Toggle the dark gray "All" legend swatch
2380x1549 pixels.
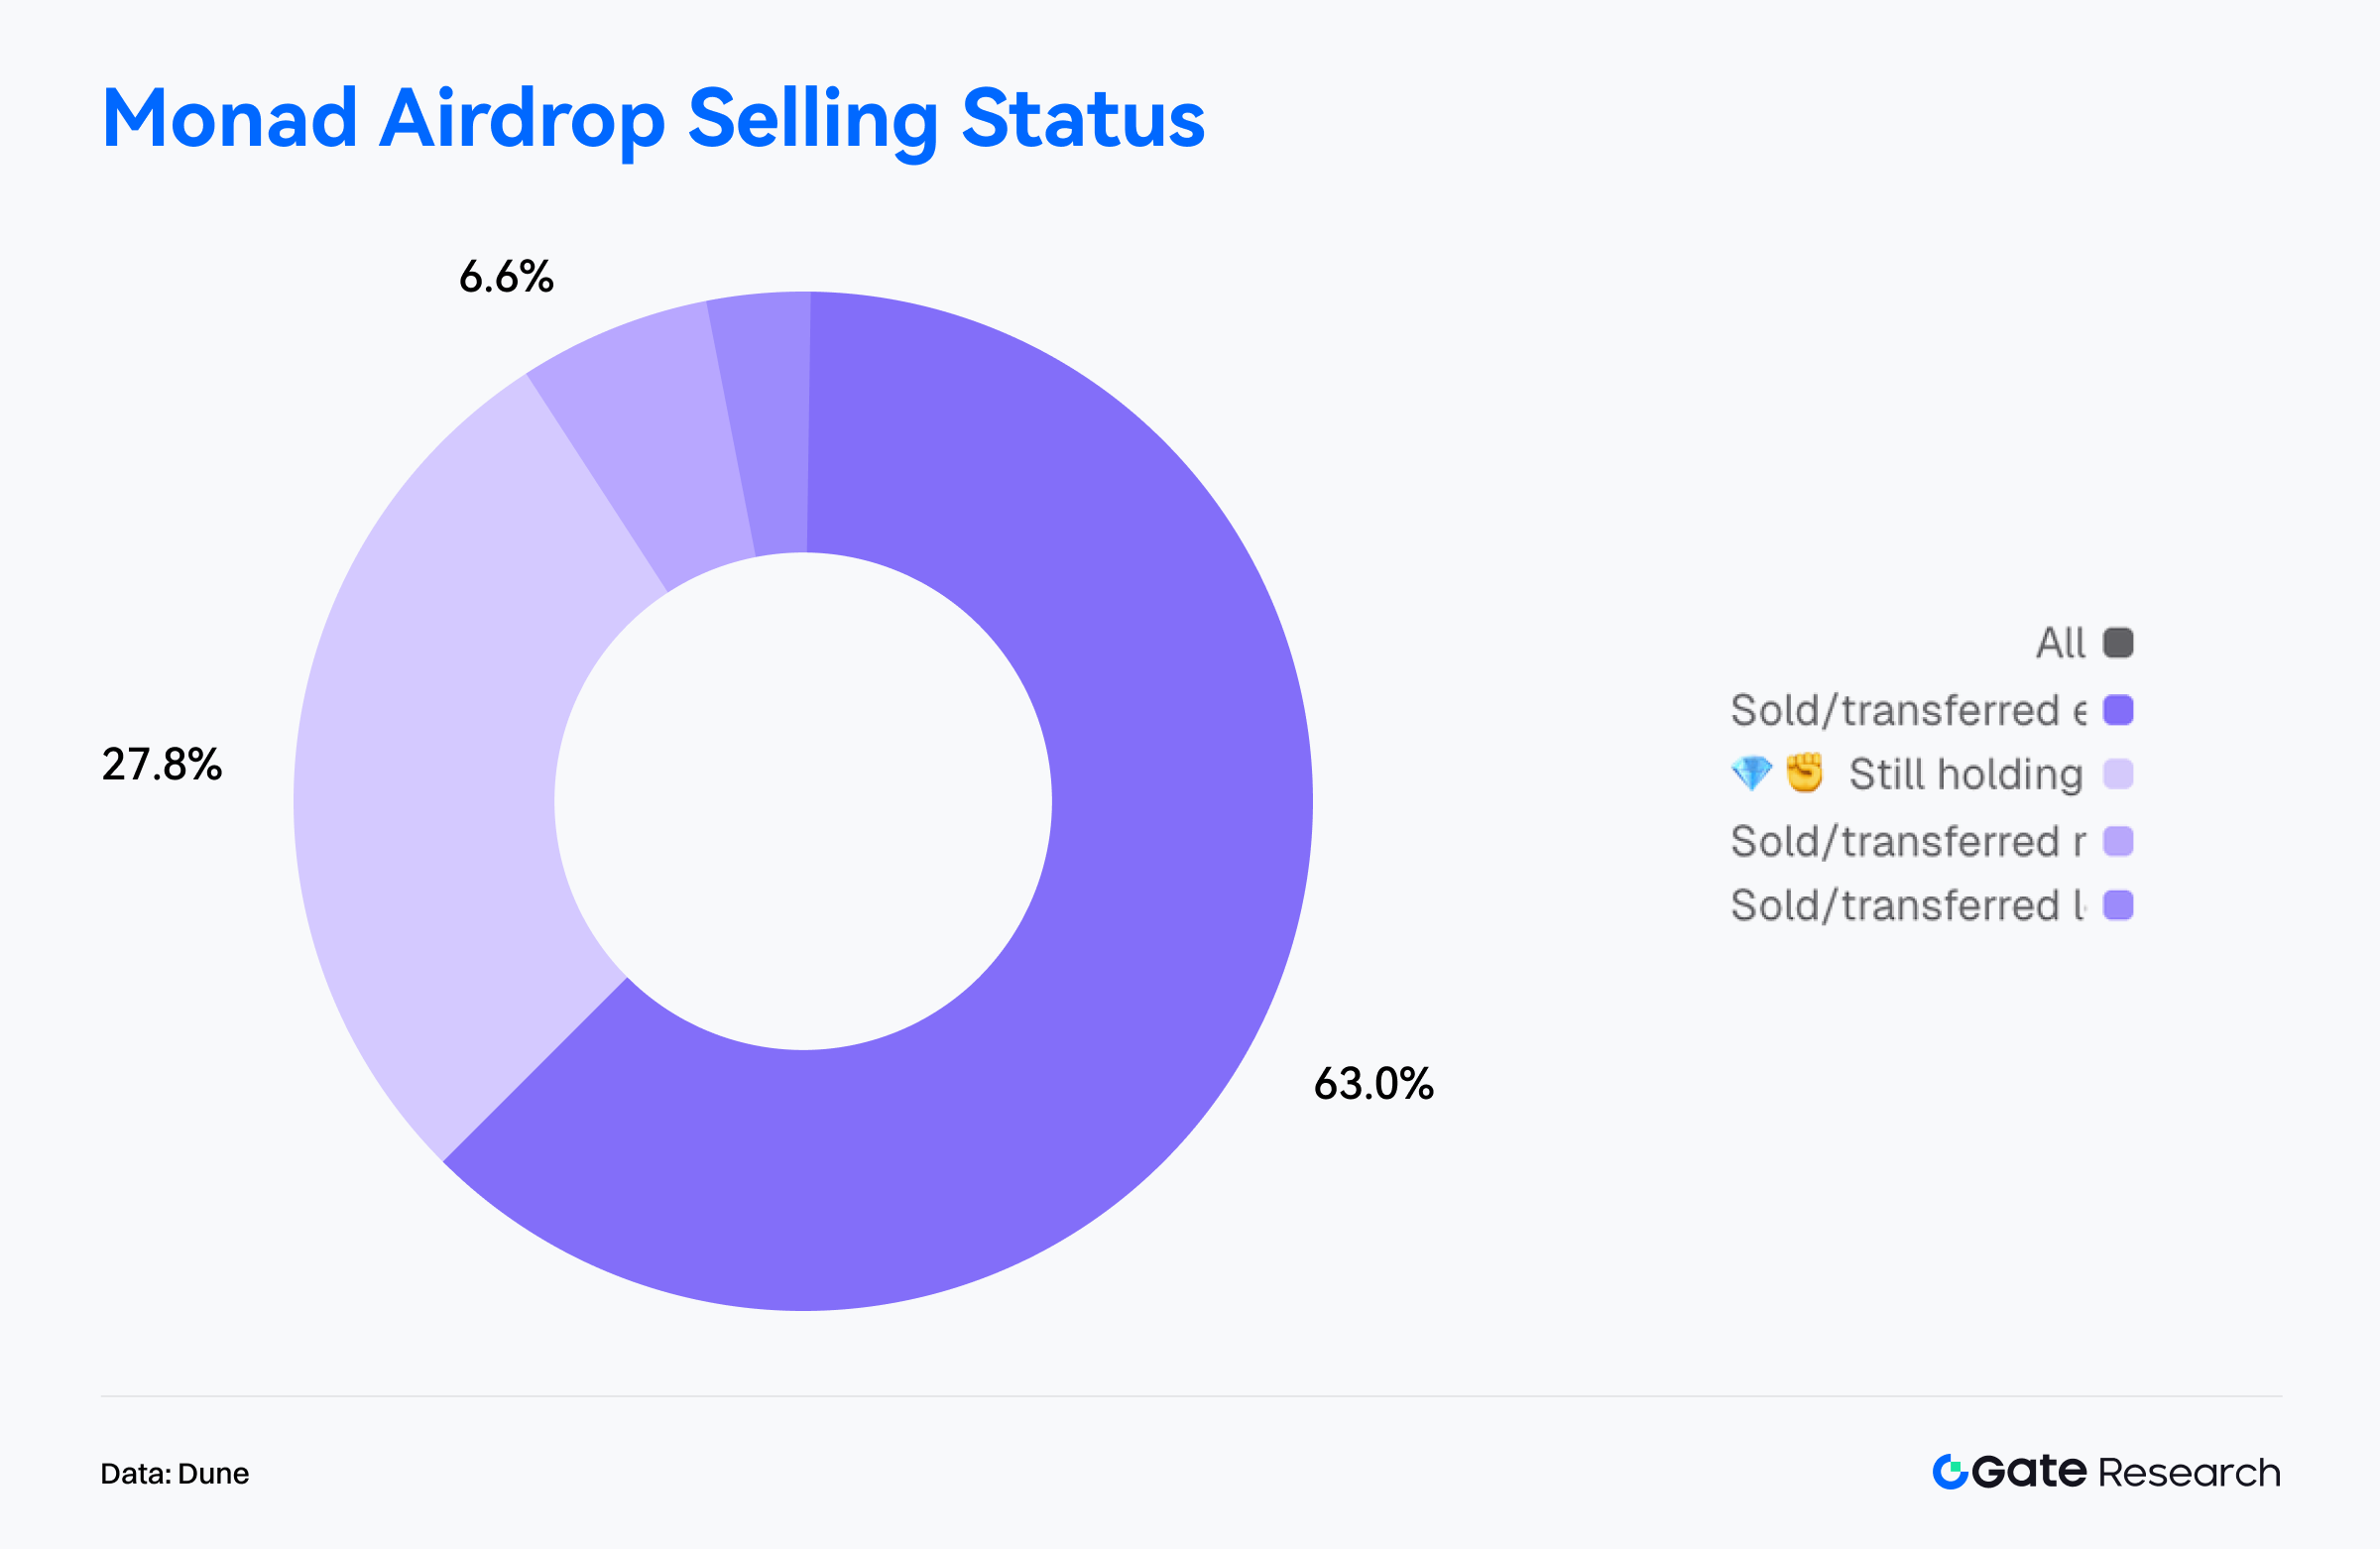coord(2118,642)
